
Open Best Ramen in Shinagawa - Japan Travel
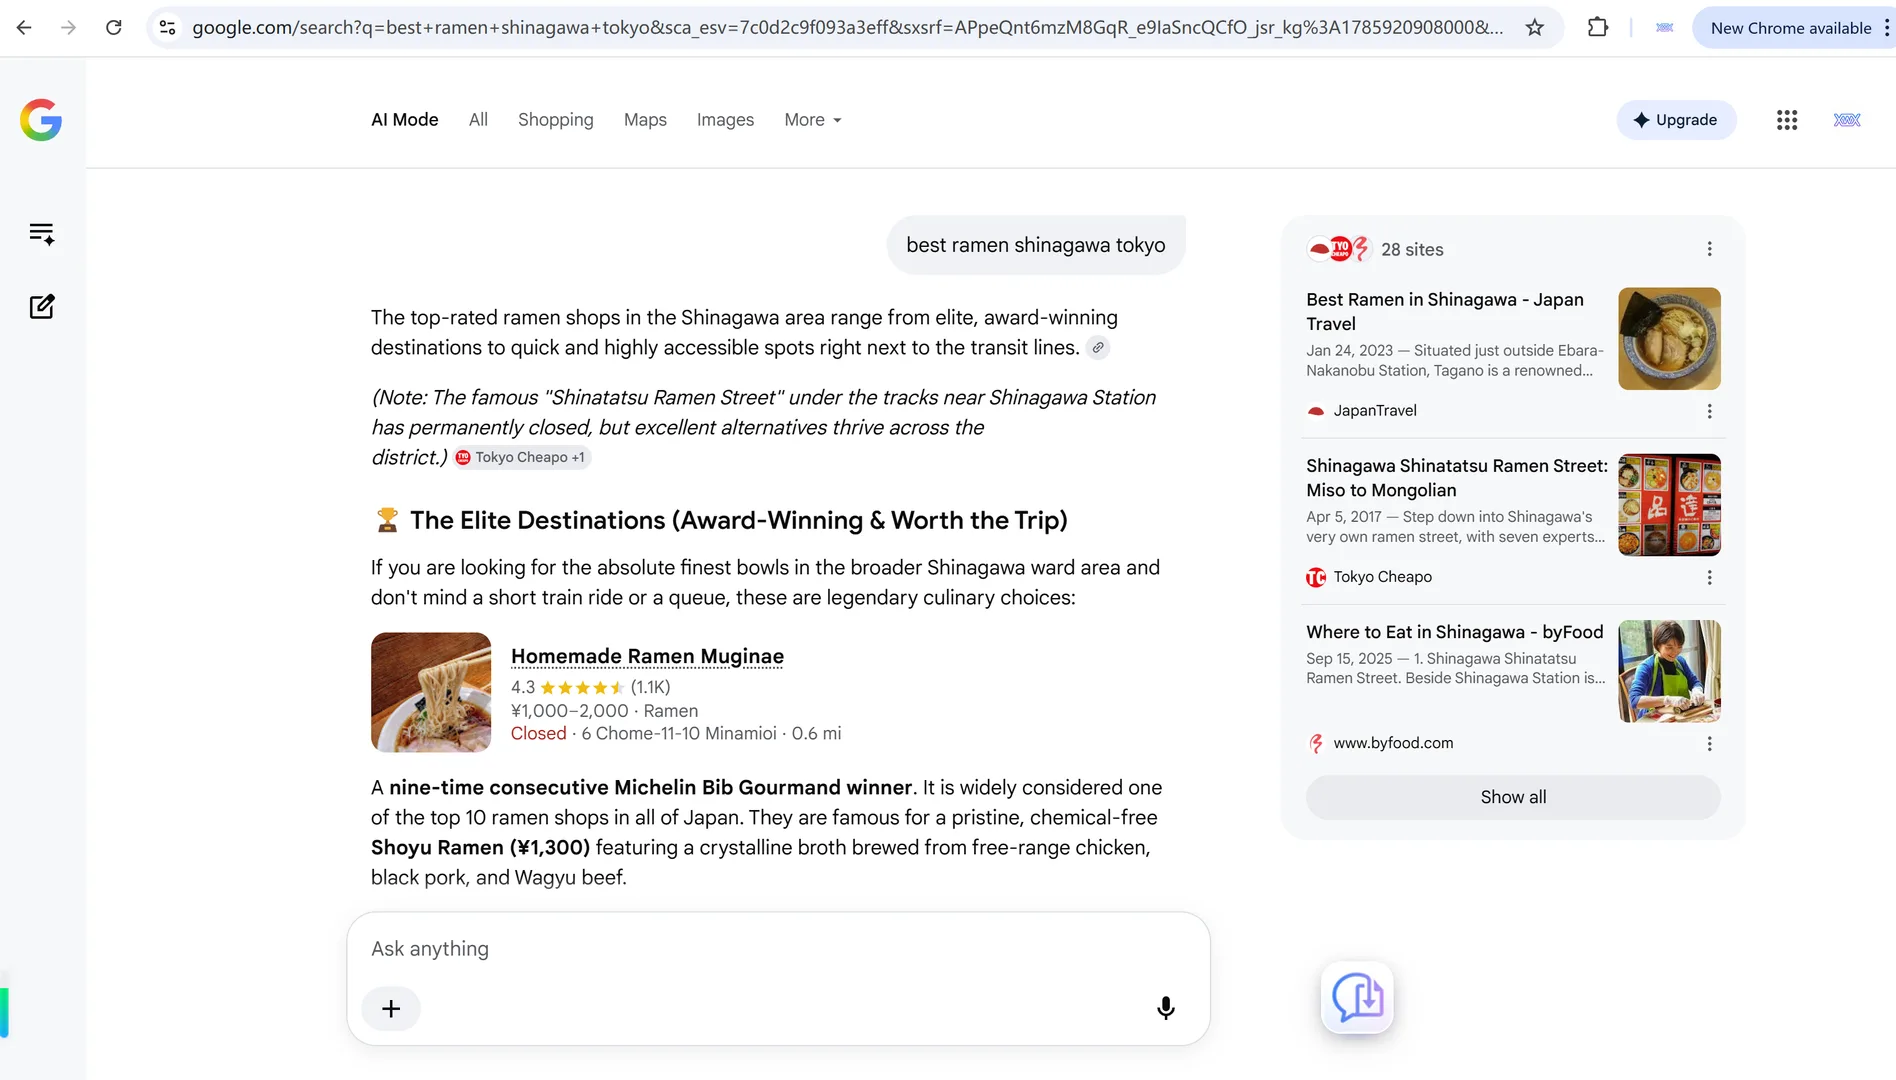click(1444, 311)
